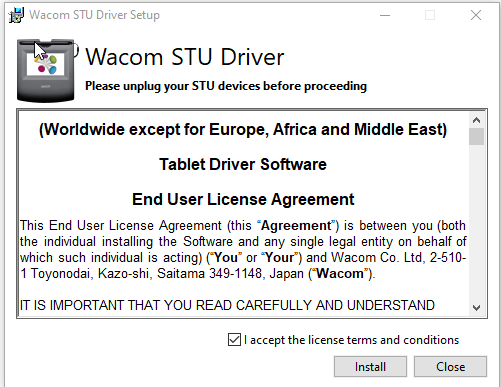501x387 pixels.
Task: Click the "Tablet Driver Software" heading
Action: tap(243, 164)
